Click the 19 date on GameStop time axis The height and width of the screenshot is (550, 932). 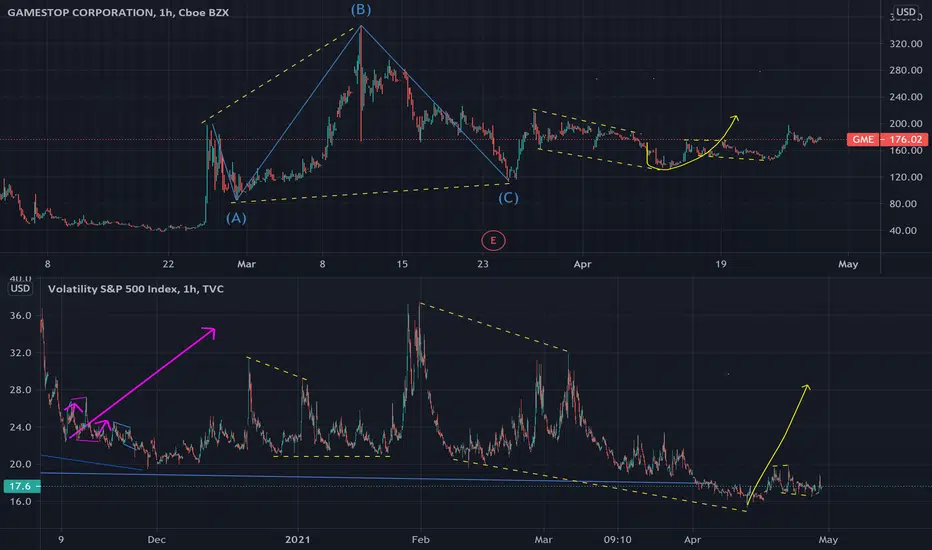[x=720, y=264]
